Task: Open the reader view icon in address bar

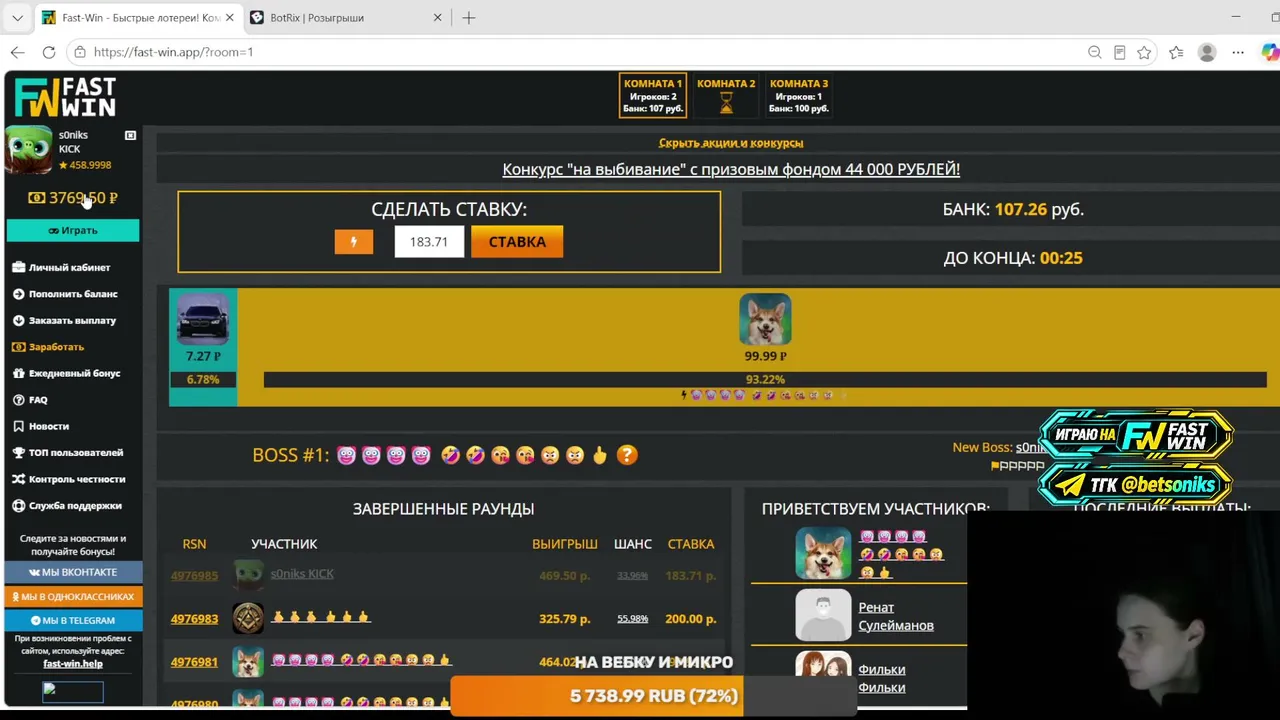Action: pos(1119,52)
